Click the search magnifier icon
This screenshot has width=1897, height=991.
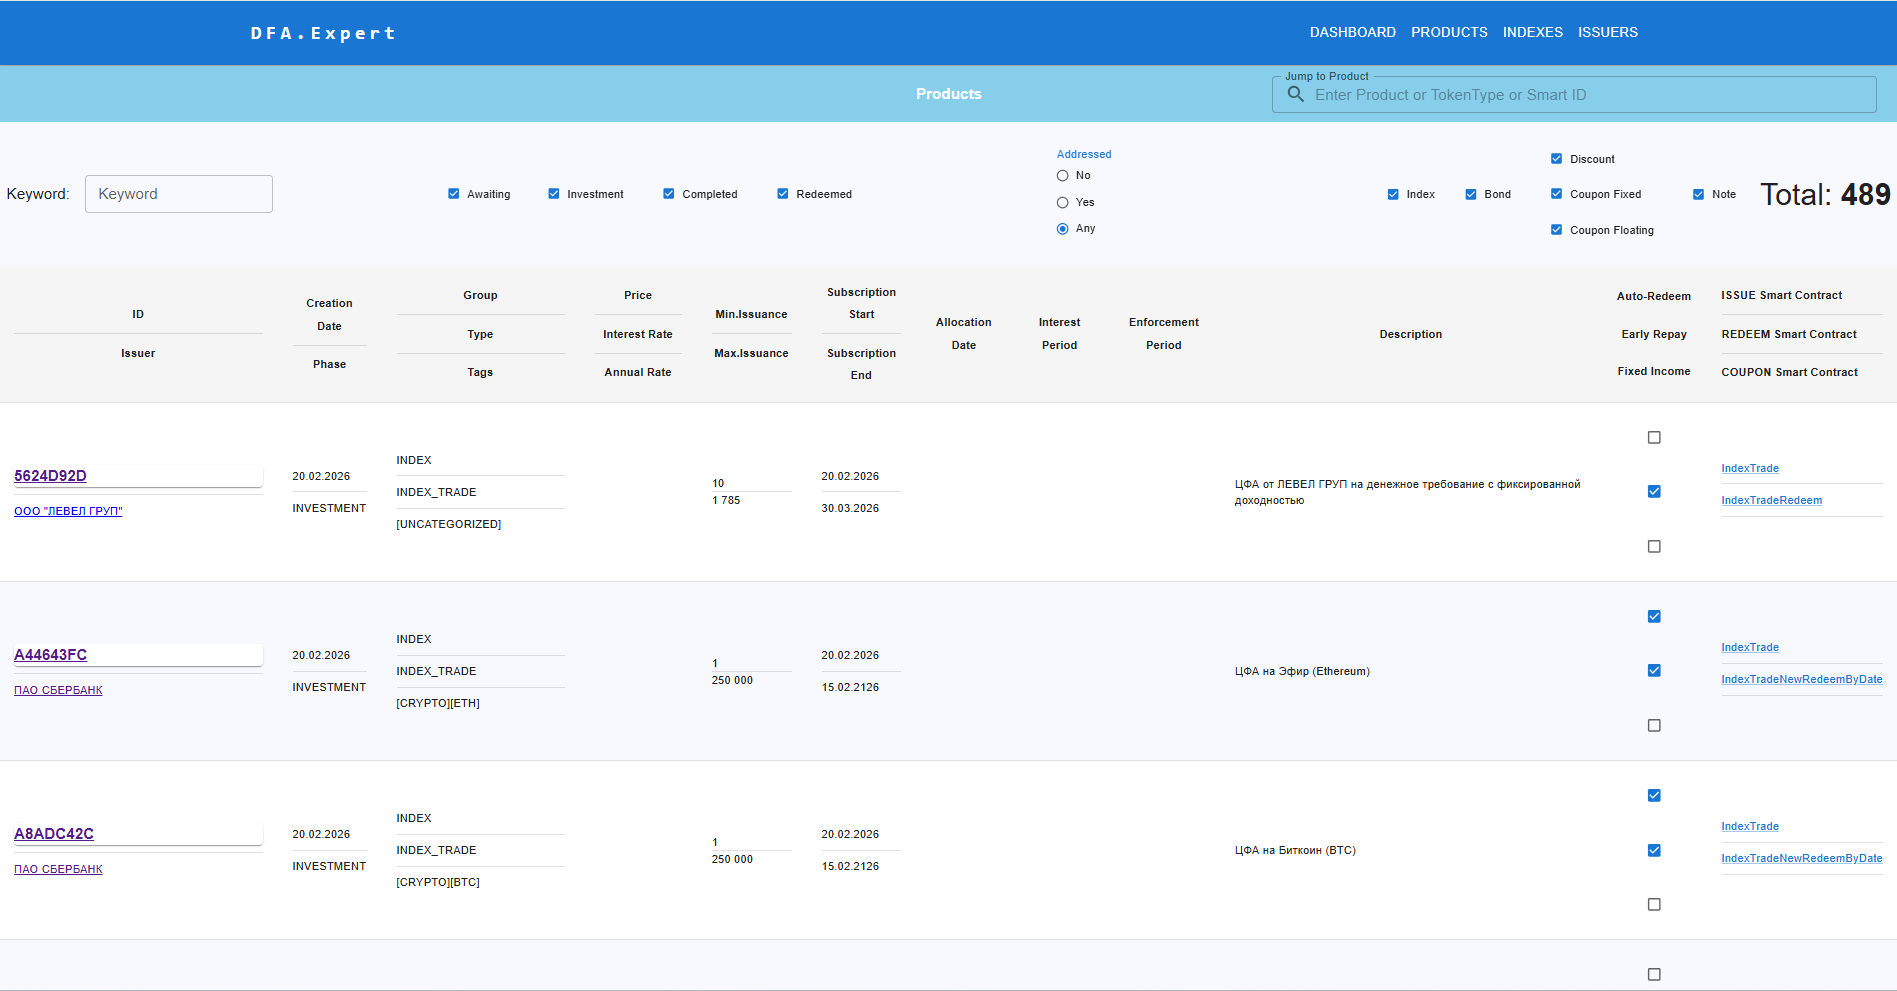click(1295, 94)
